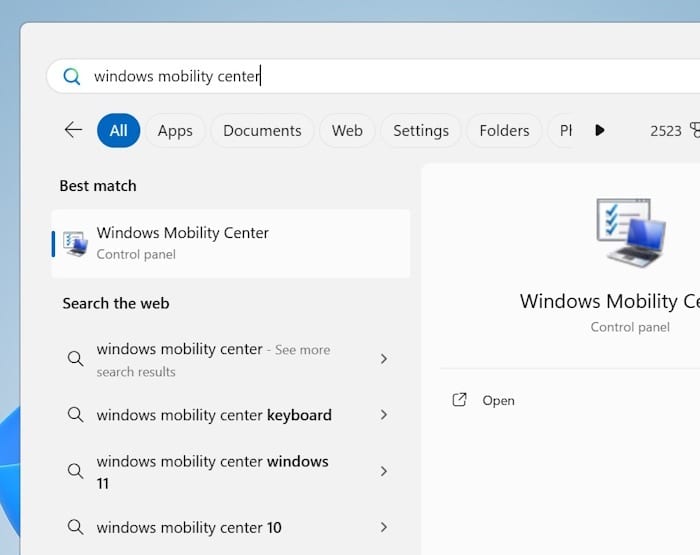Image resolution: width=700 pixels, height=555 pixels.
Task: Click the magnifier icon in the search box
Action: pyautogui.click(x=71, y=77)
